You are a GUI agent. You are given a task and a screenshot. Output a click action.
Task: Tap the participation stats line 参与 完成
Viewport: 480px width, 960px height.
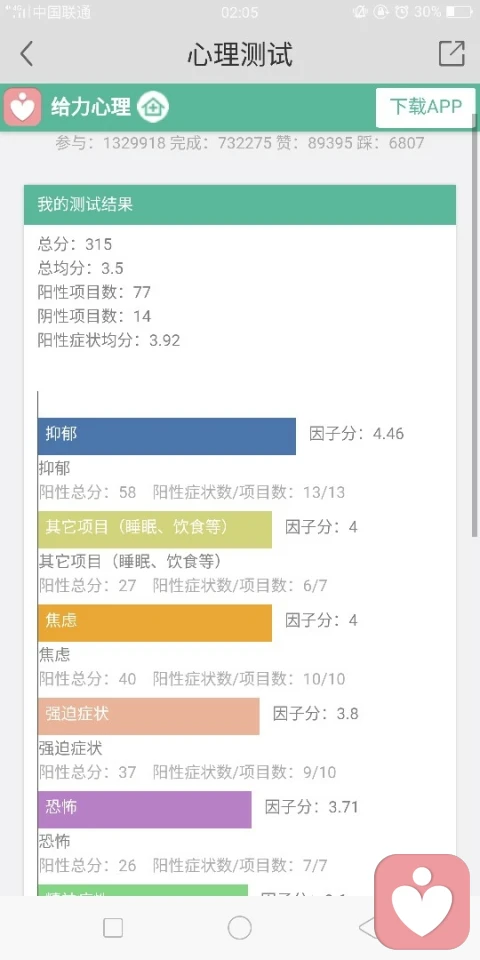point(240,143)
